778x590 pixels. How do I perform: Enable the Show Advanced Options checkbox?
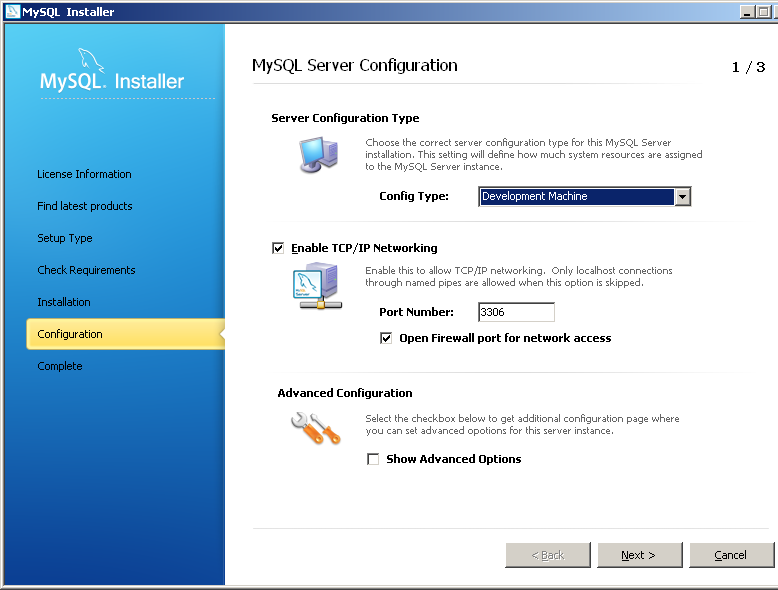[x=373, y=459]
